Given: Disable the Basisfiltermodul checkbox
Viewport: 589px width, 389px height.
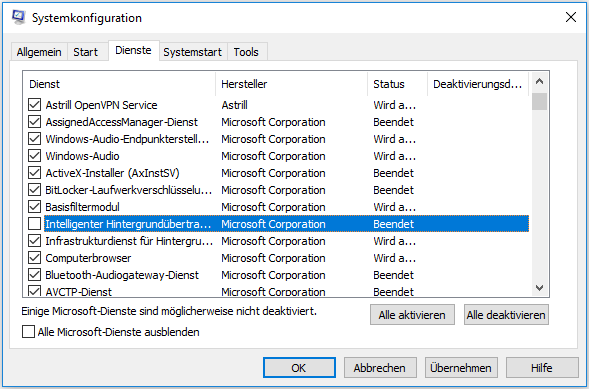Looking at the screenshot, I should [35, 207].
